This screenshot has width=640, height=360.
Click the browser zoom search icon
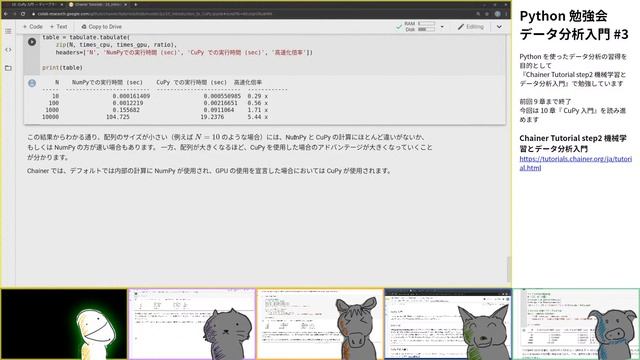tap(478, 13)
